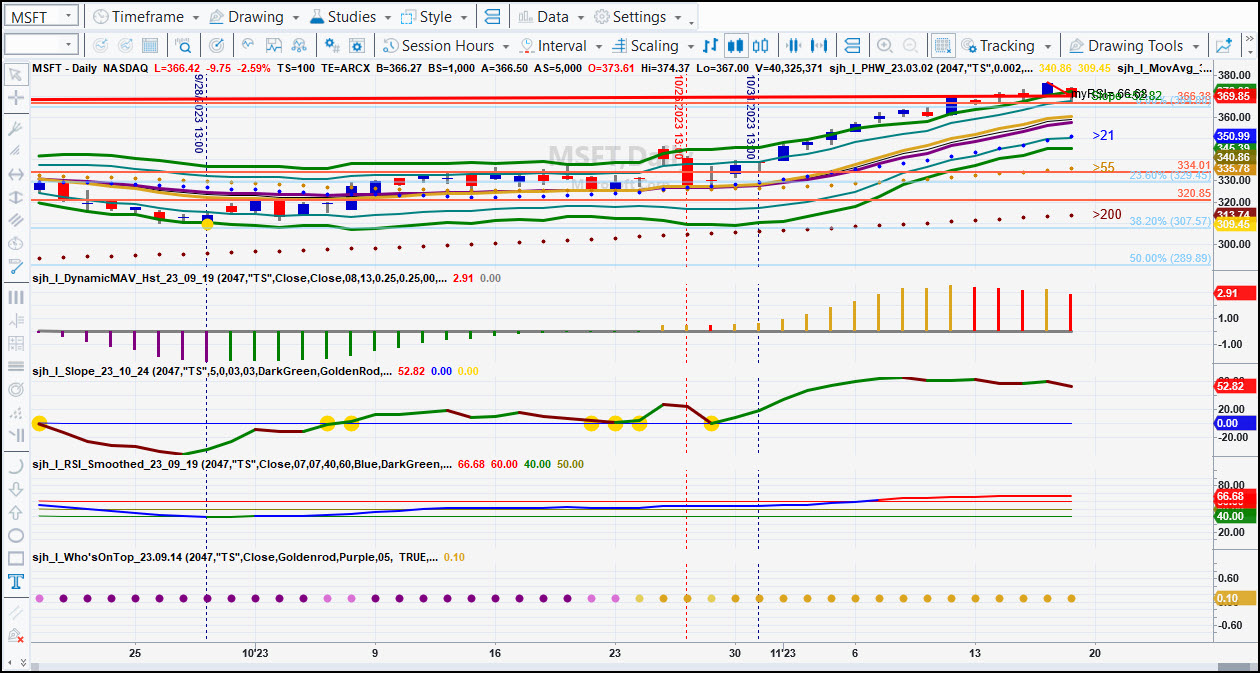Viewport: 1260px width, 673px height.
Task: Pick the up arrow drawing tool
Action: pos(16,512)
